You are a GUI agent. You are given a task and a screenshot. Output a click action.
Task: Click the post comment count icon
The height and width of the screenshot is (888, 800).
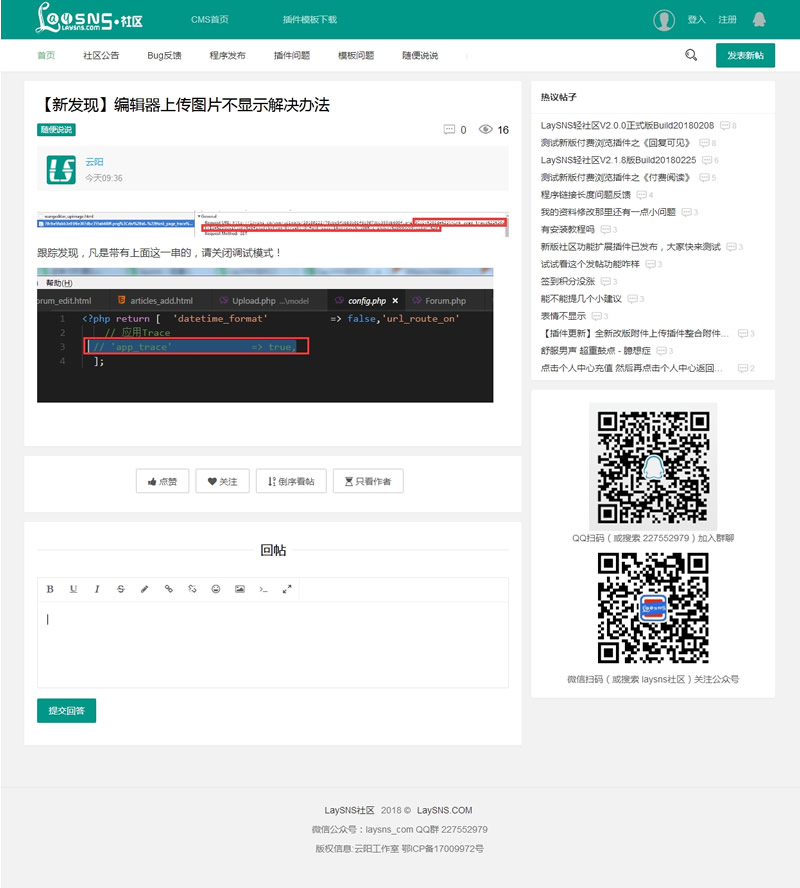click(x=449, y=130)
